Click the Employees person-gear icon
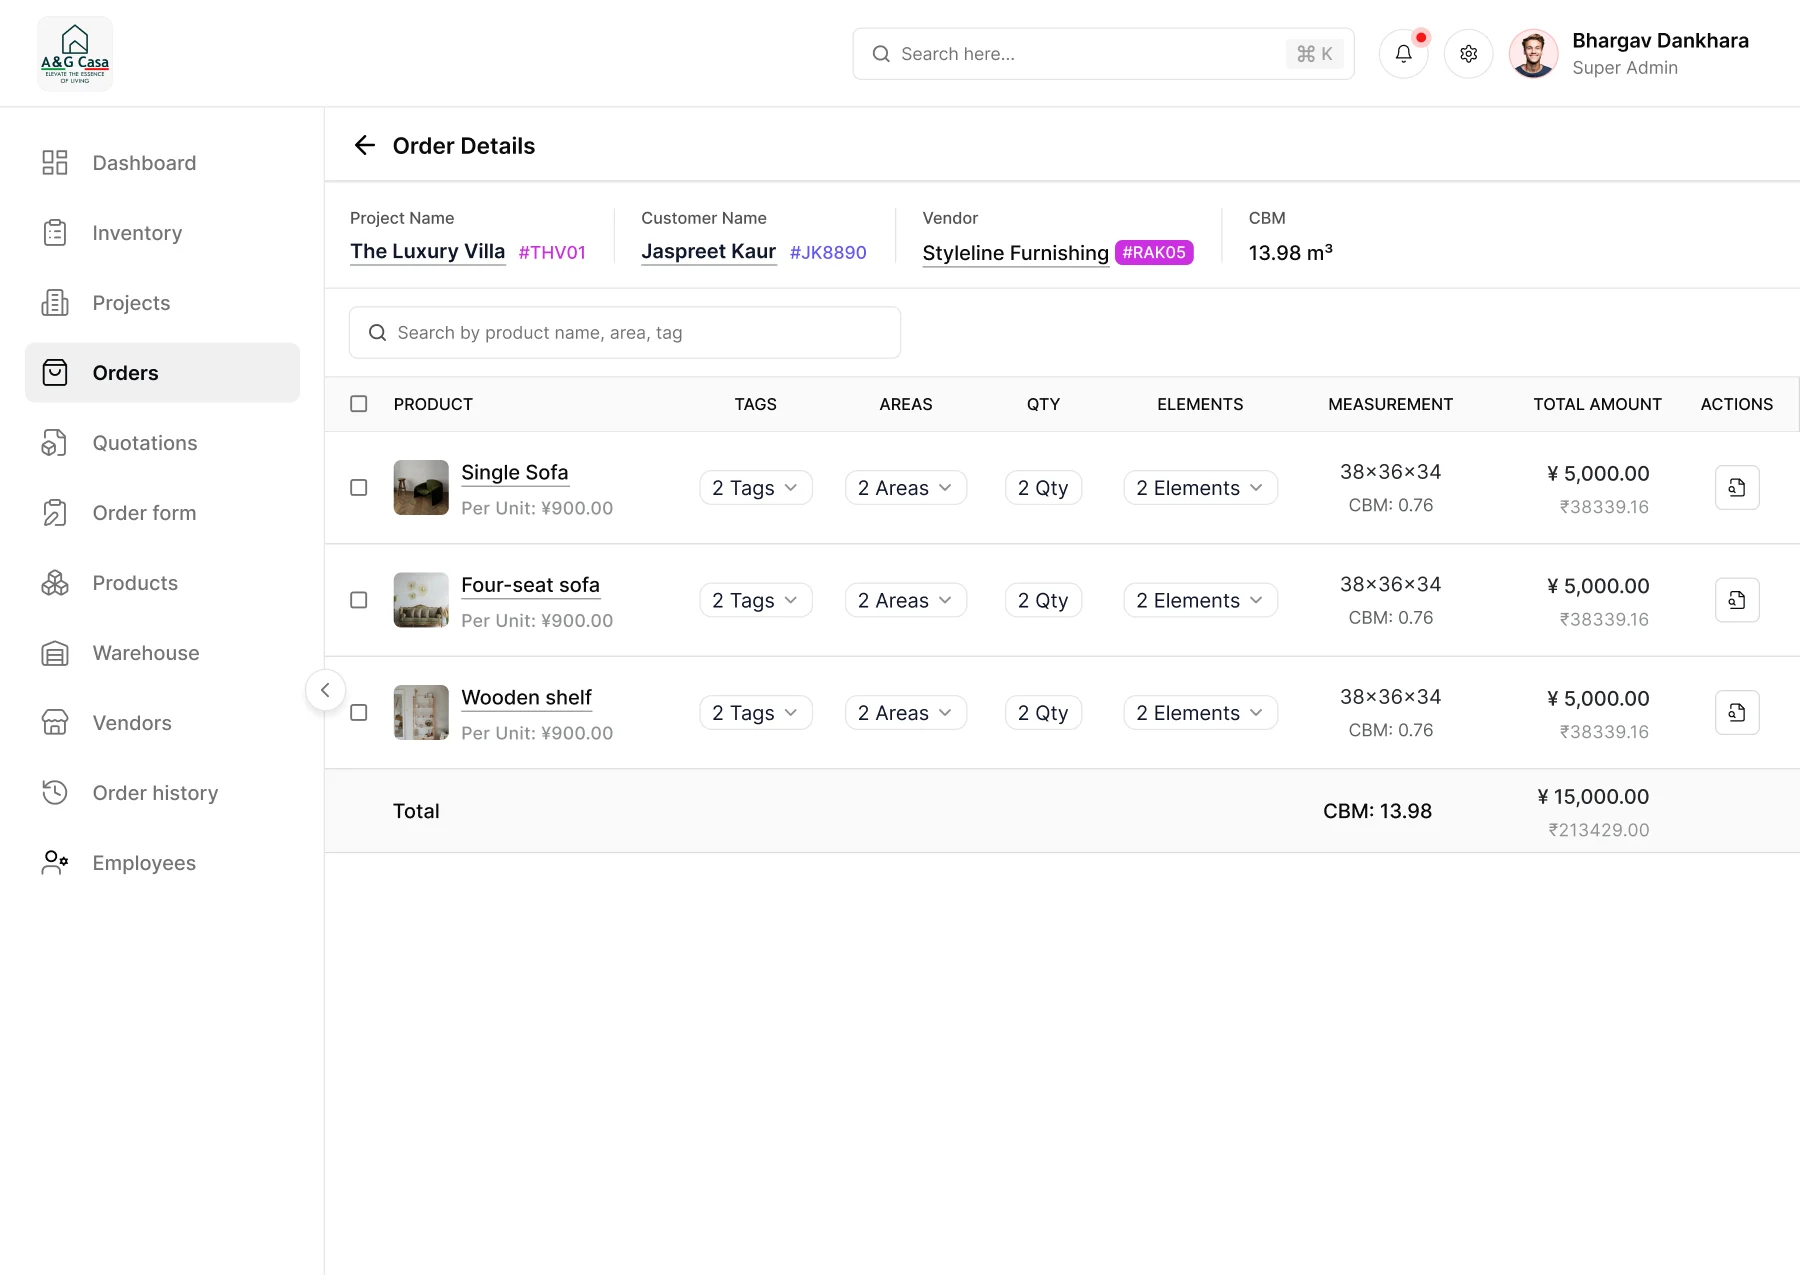 click(x=55, y=863)
